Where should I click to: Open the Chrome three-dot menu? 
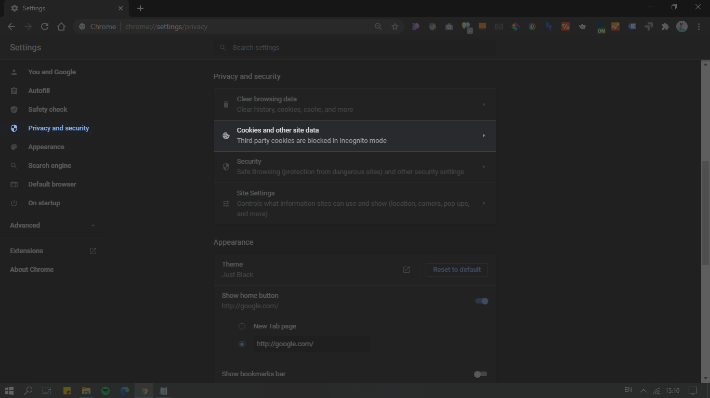699,27
